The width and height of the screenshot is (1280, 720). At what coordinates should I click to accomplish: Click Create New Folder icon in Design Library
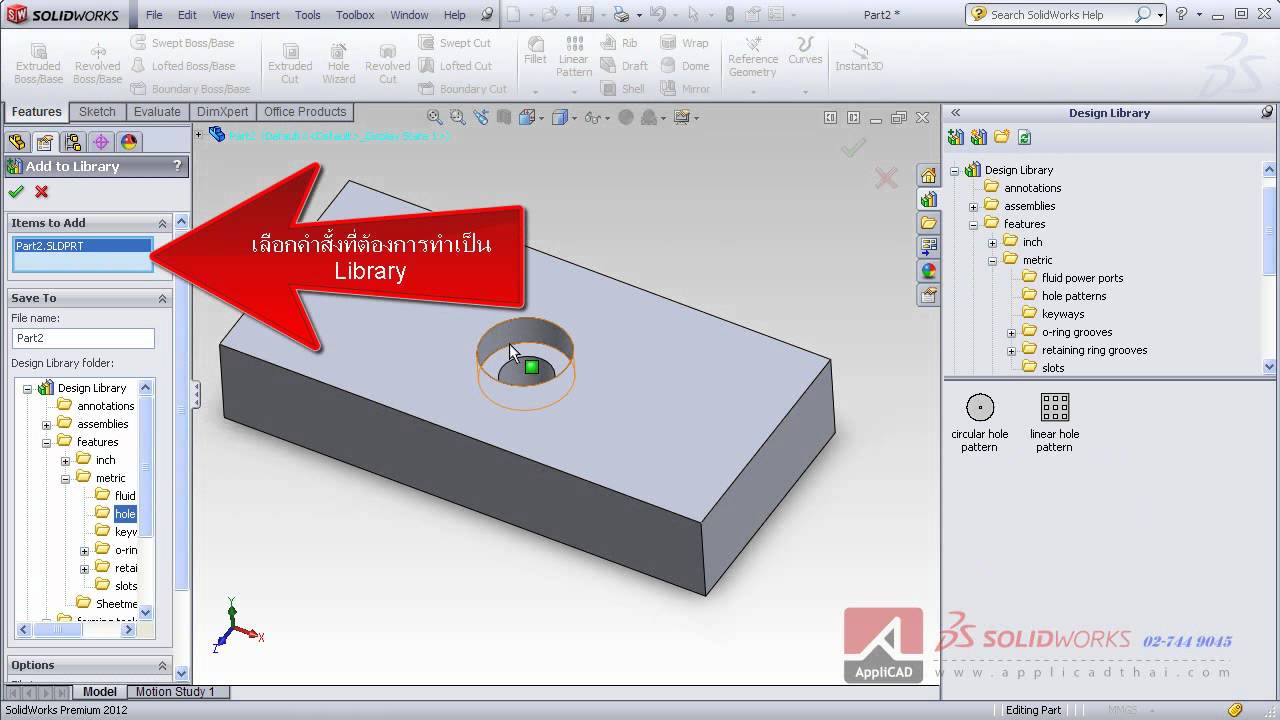[1002, 137]
